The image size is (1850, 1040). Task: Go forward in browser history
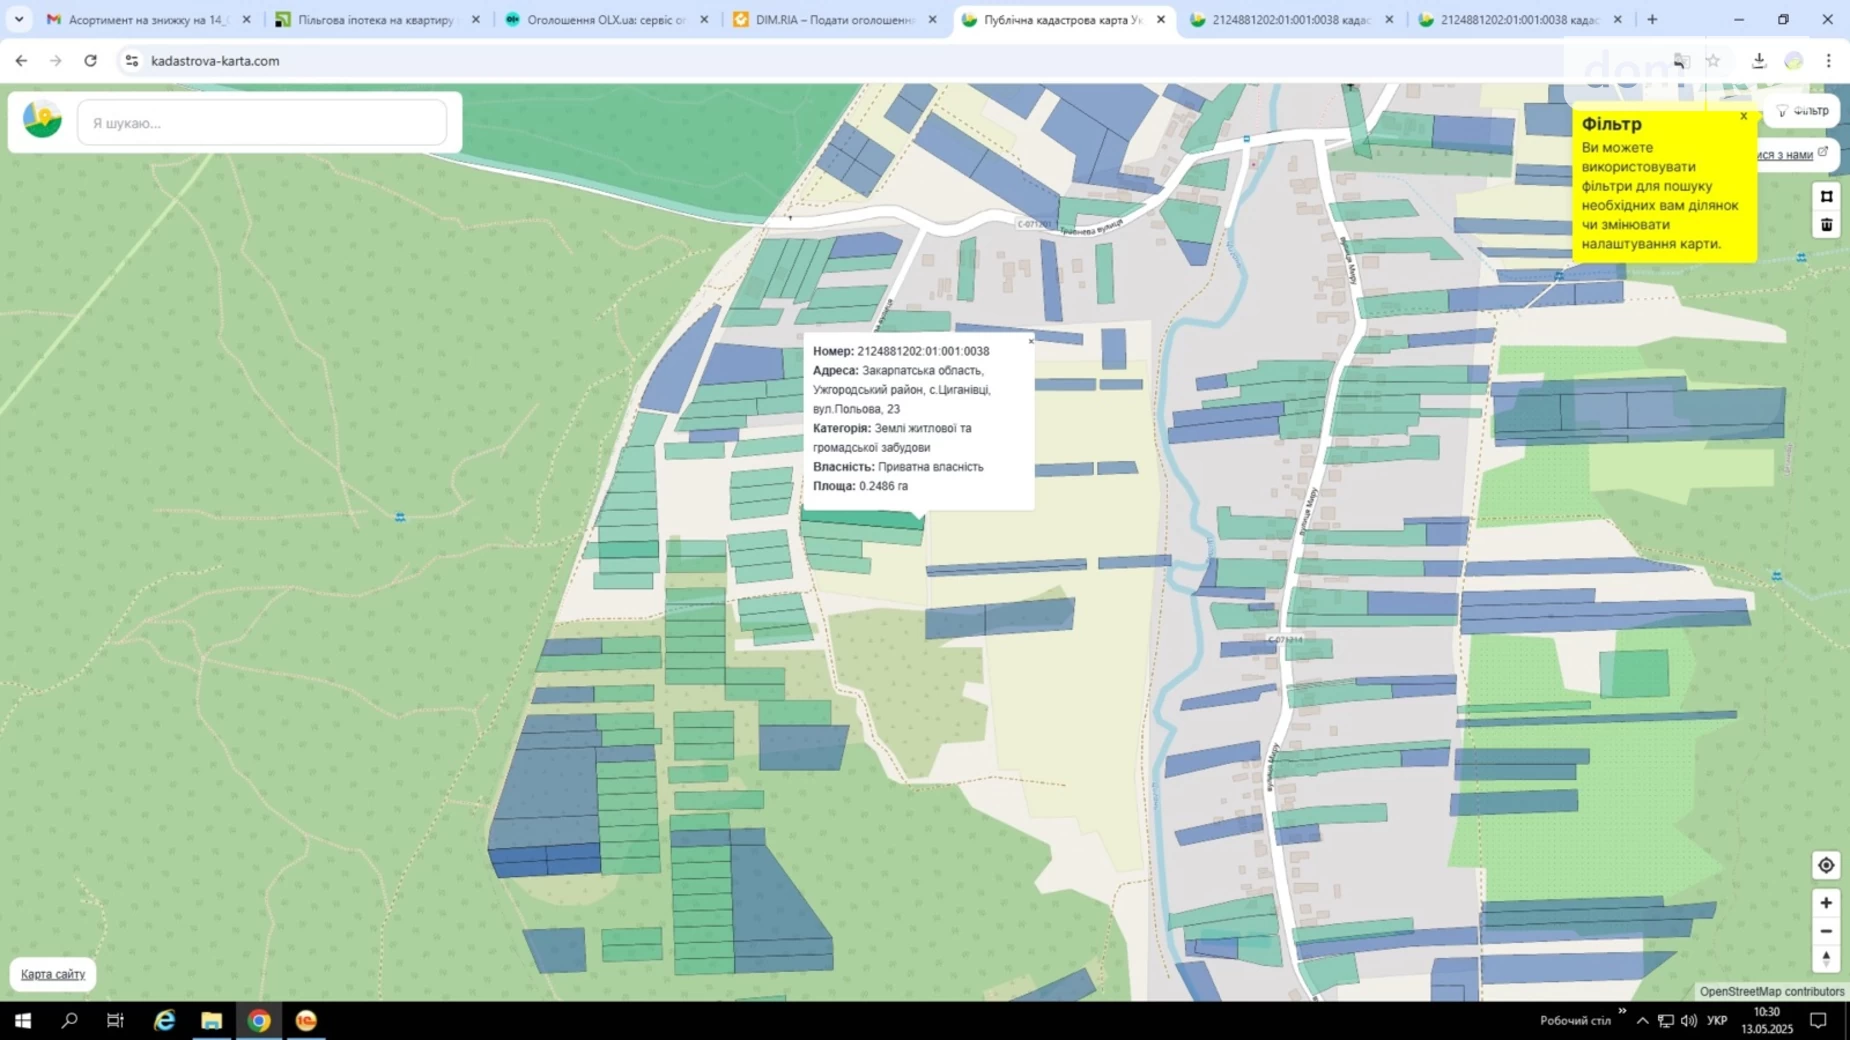pos(56,61)
